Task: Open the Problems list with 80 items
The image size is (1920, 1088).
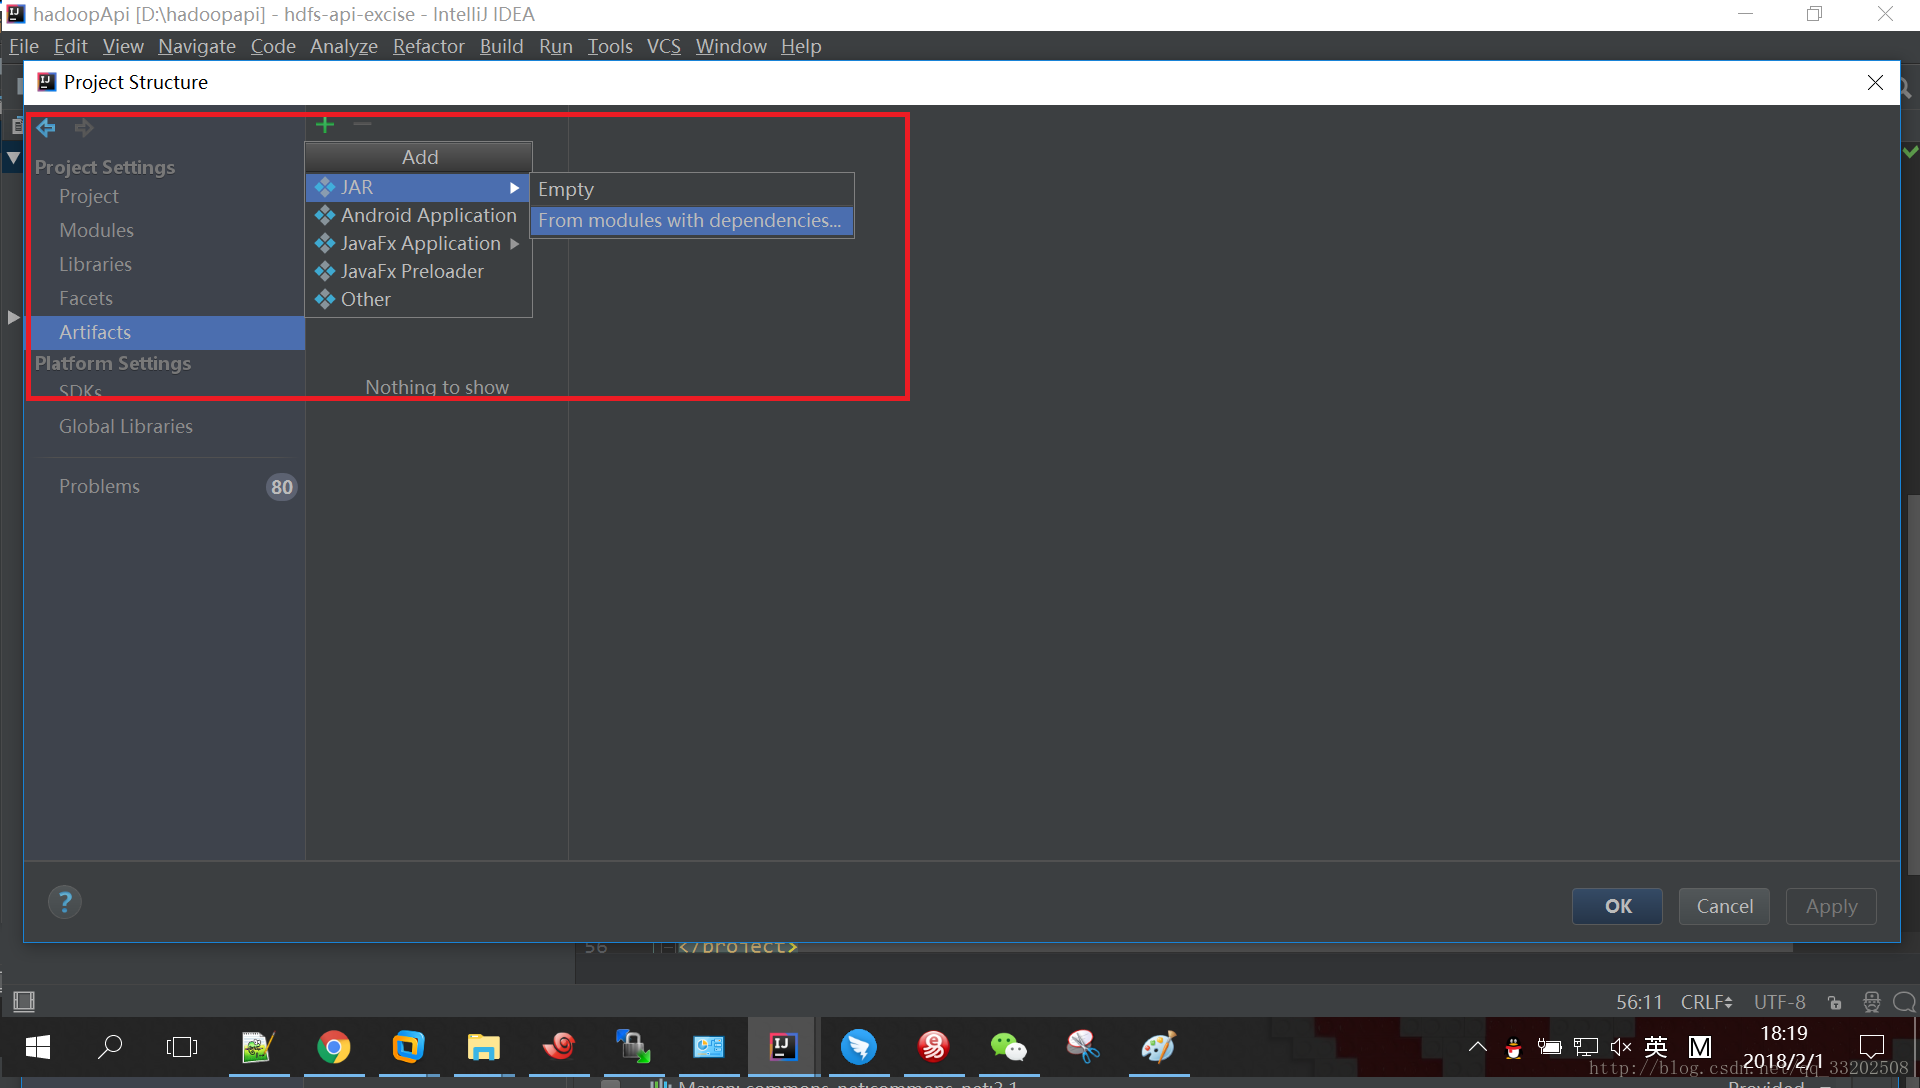Action: tap(100, 487)
